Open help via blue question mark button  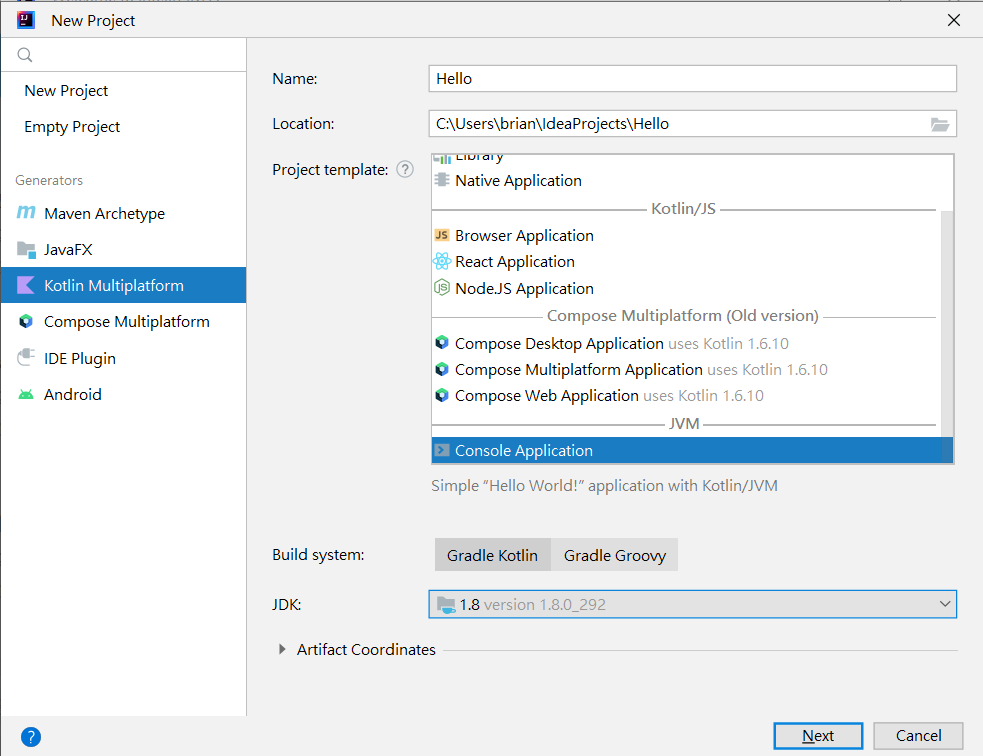pyautogui.click(x=31, y=737)
